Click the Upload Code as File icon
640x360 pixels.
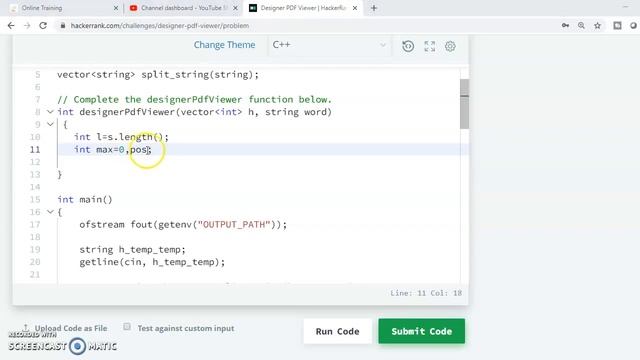coord(26,328)
